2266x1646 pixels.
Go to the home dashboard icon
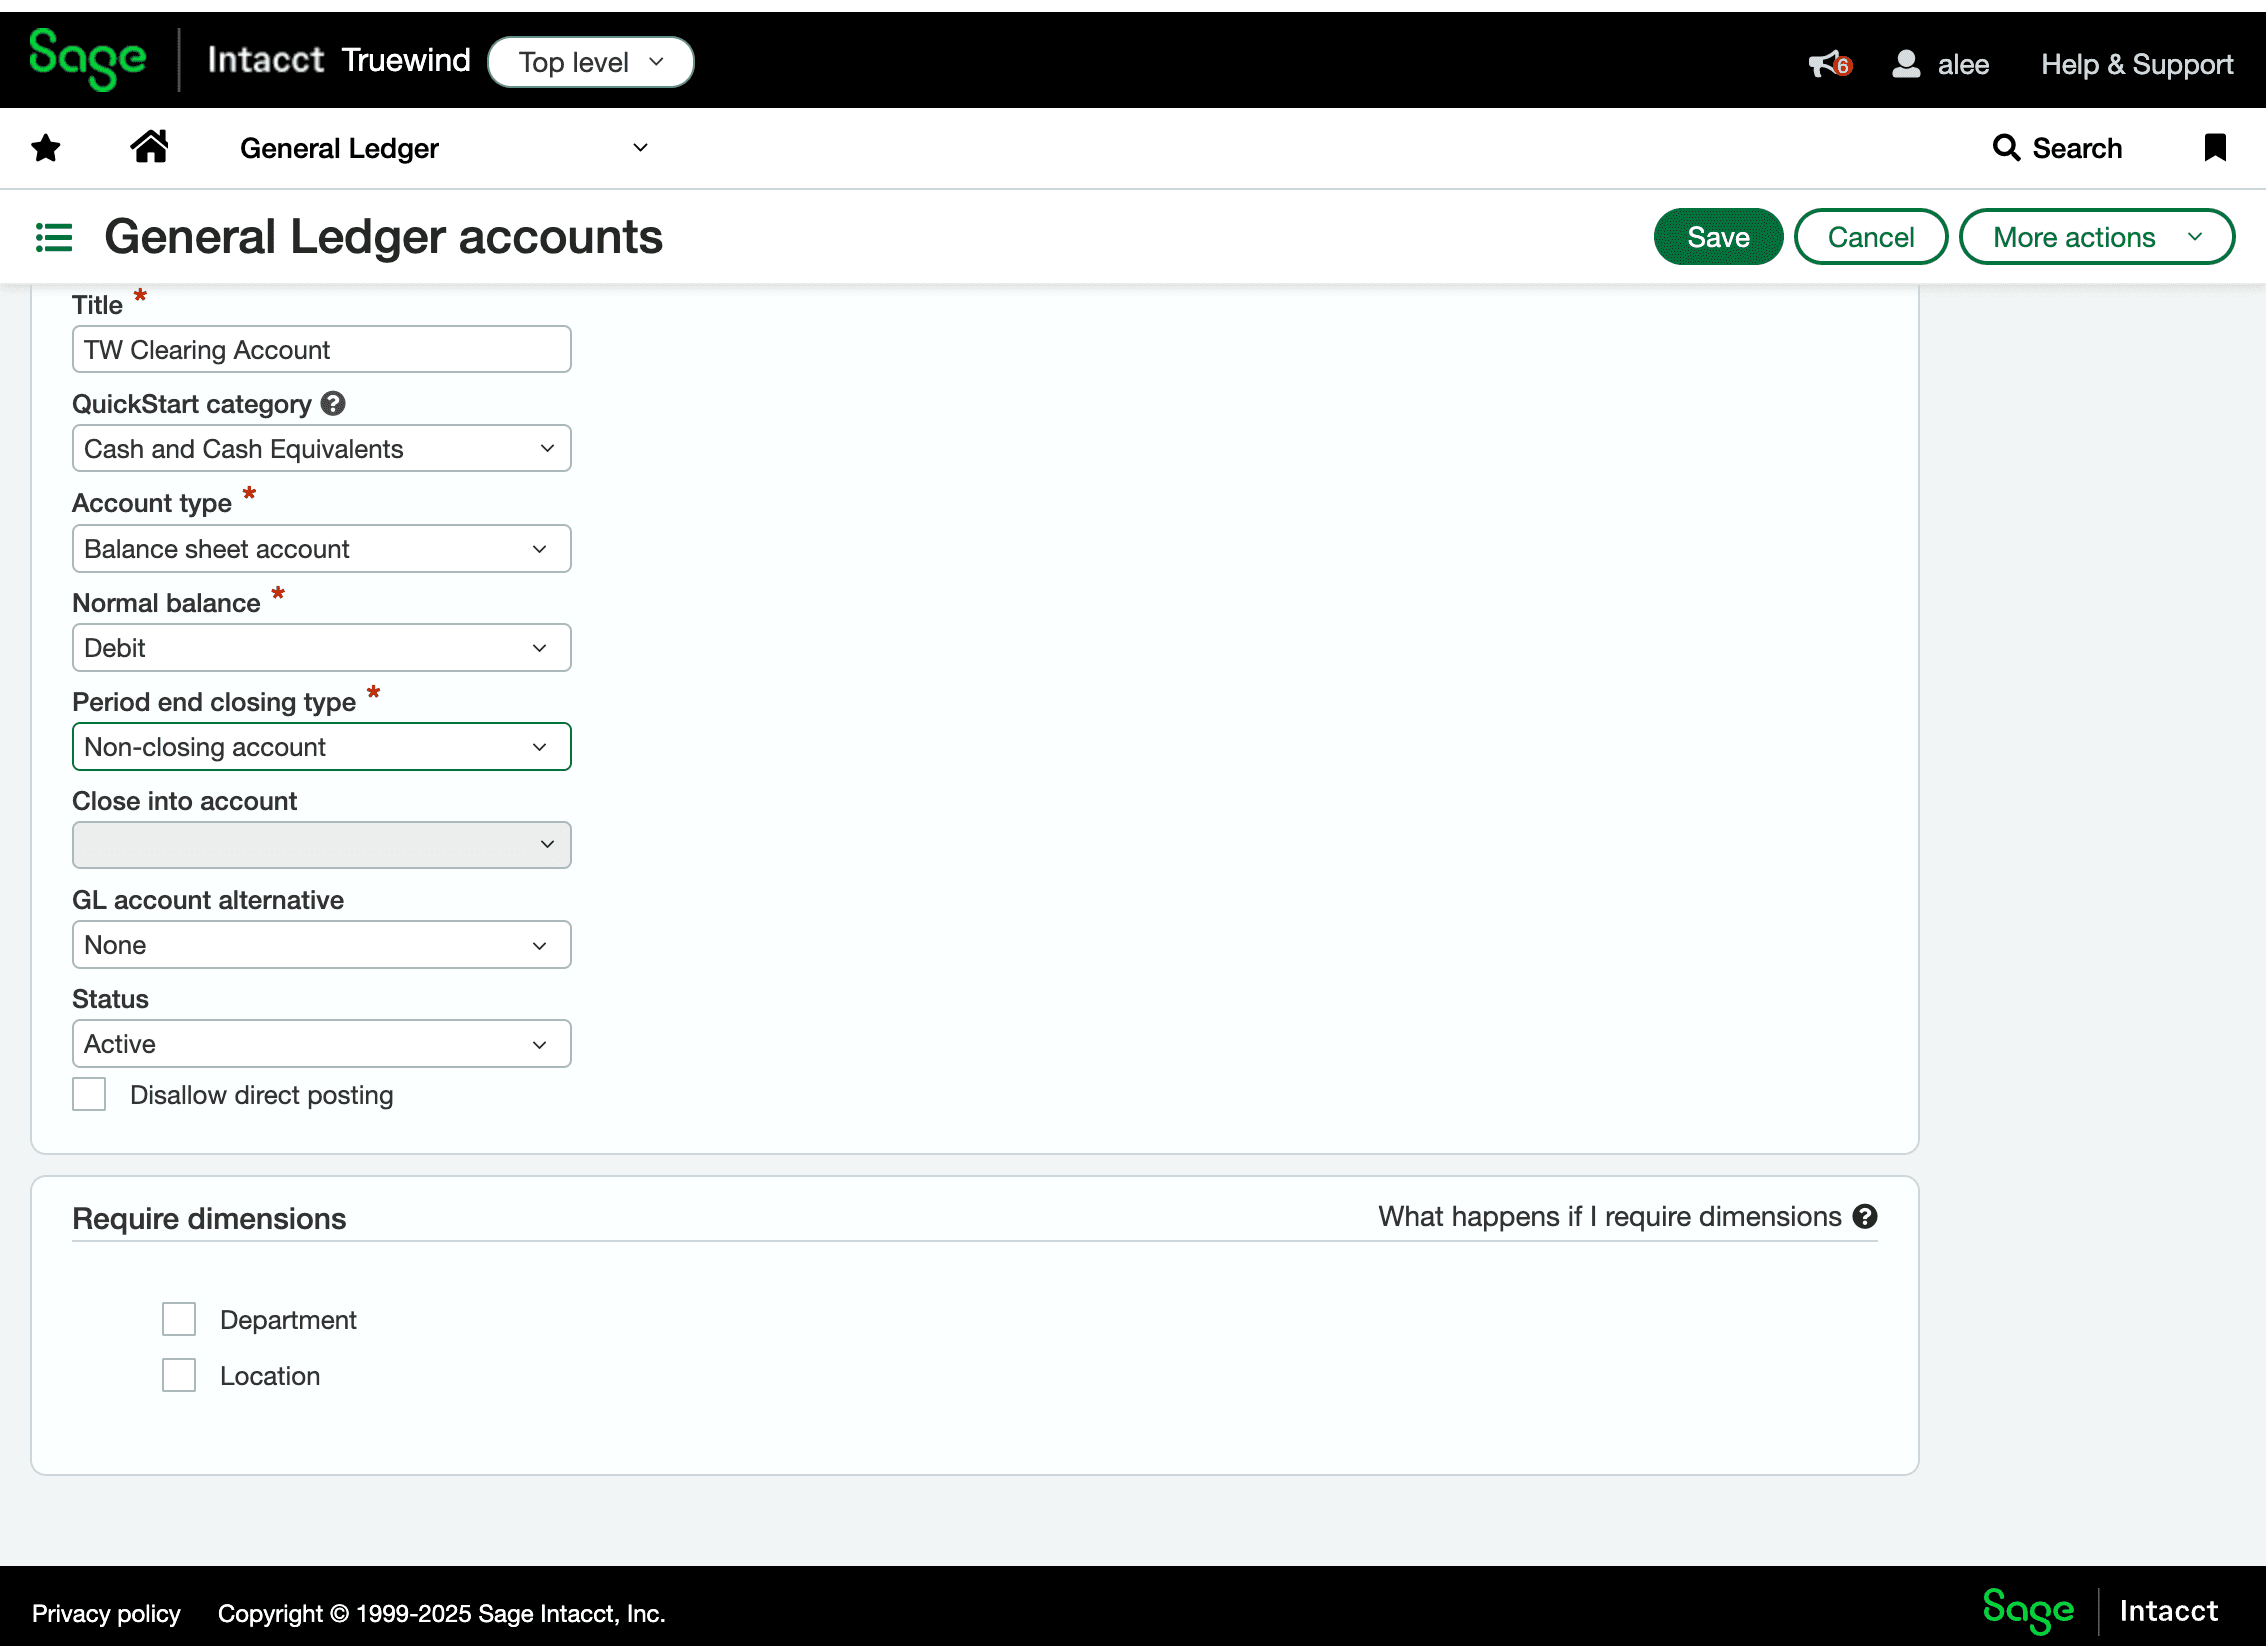point(150,146)
